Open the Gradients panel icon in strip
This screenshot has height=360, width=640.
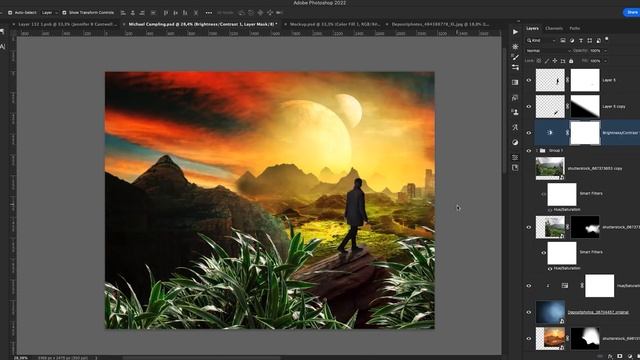515,82
